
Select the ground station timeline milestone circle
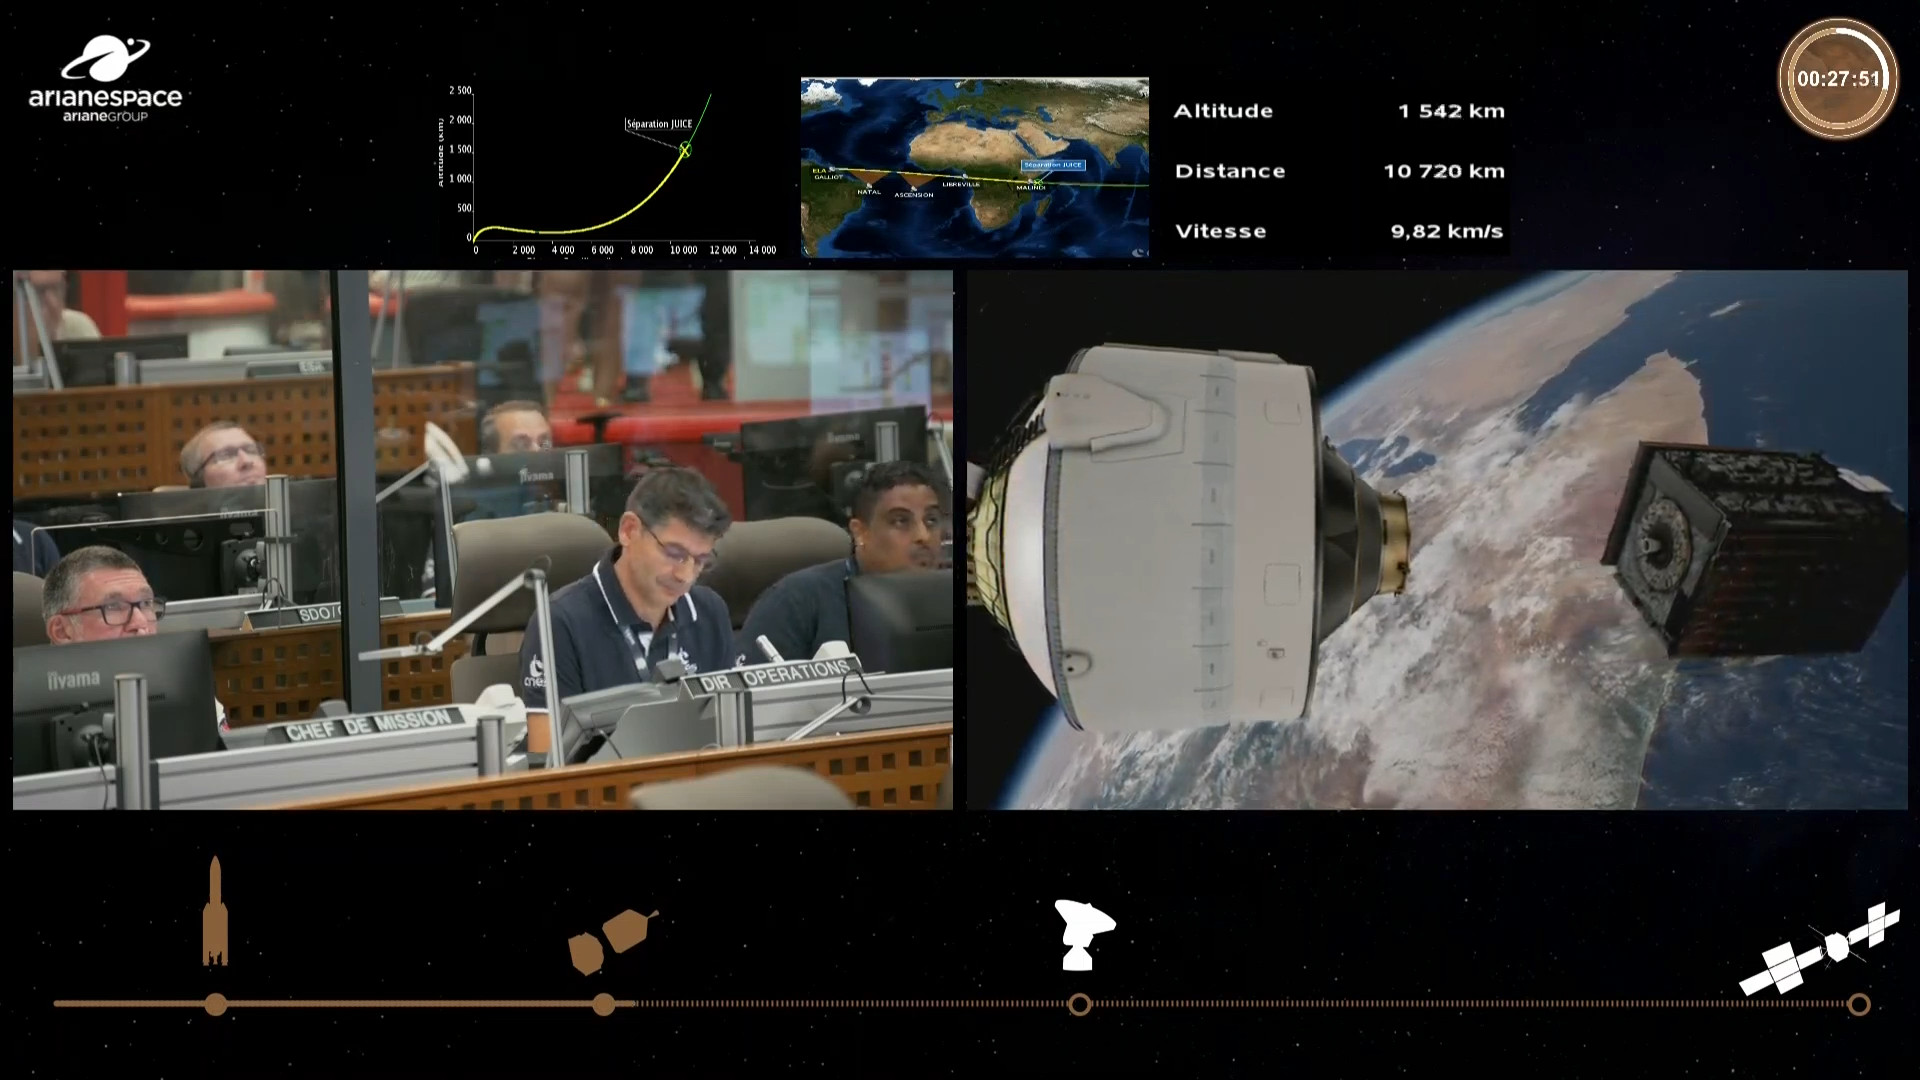click(1079, 1004)
